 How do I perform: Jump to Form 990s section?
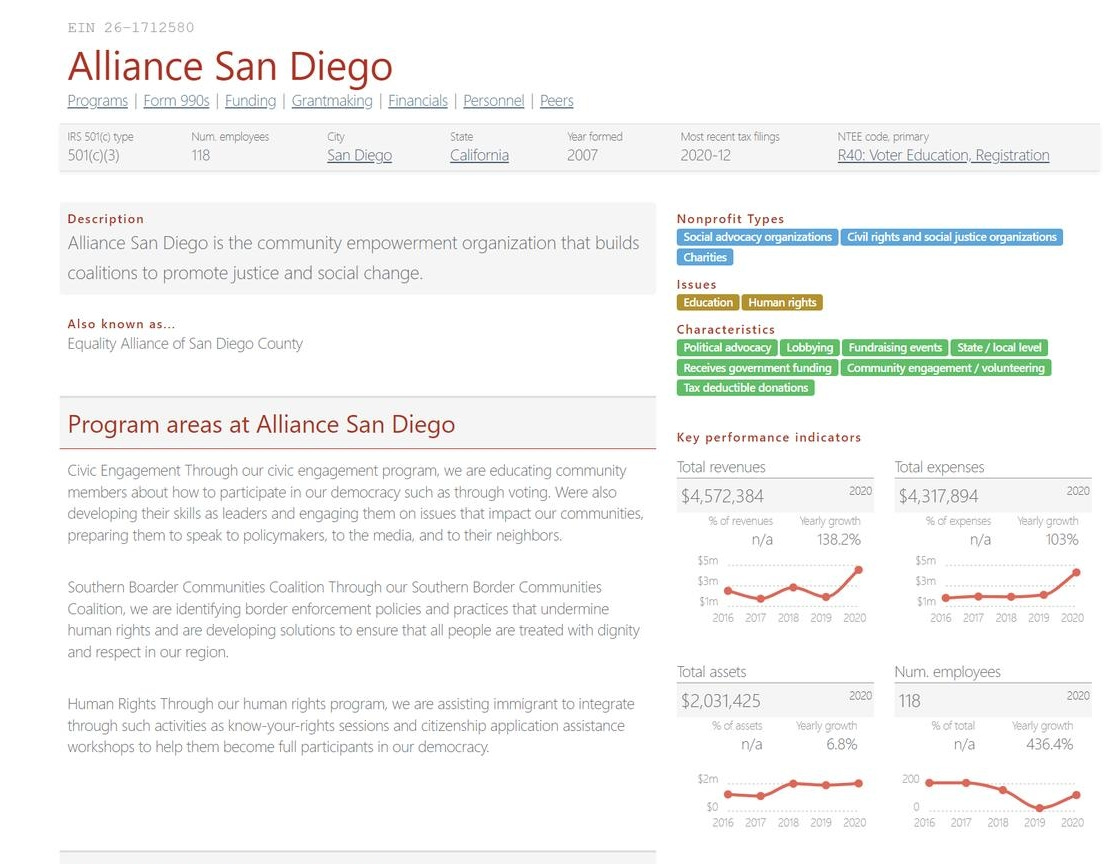tap(176, 100)
